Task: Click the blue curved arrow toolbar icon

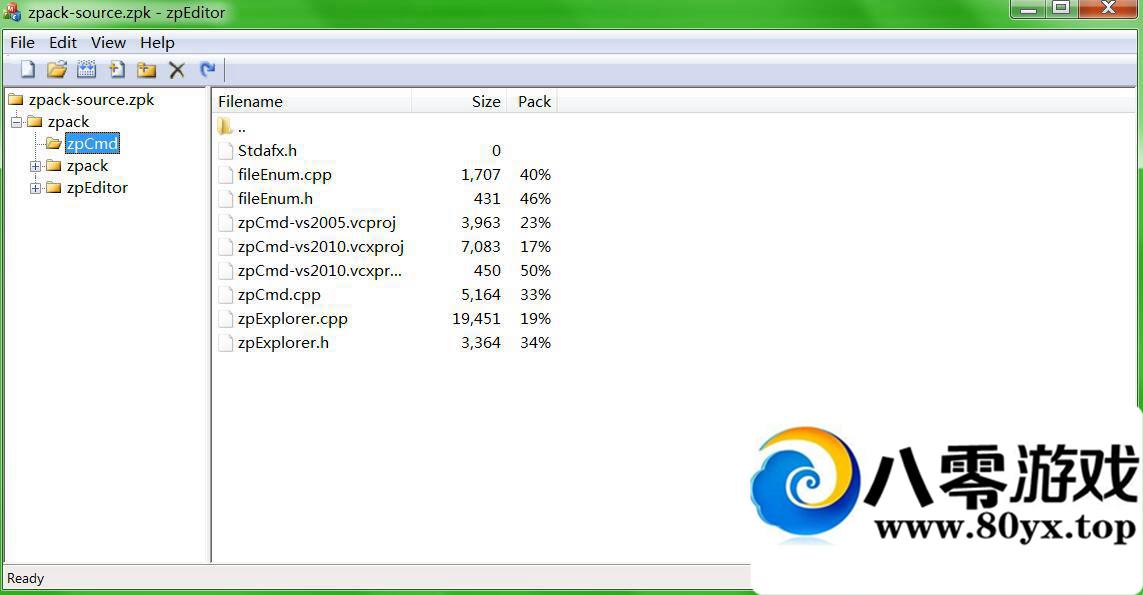Action: click(x=207, y=69)
